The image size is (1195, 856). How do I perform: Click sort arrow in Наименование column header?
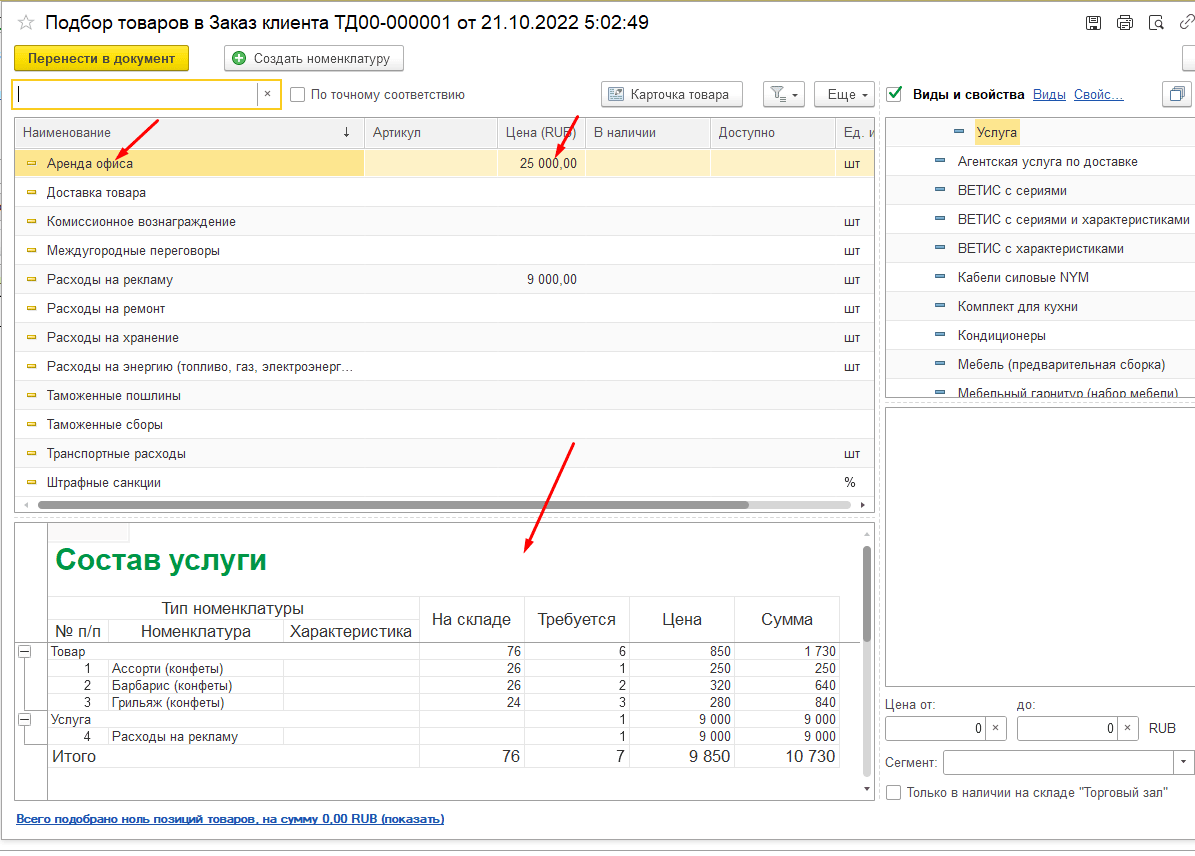pos(346,132)
